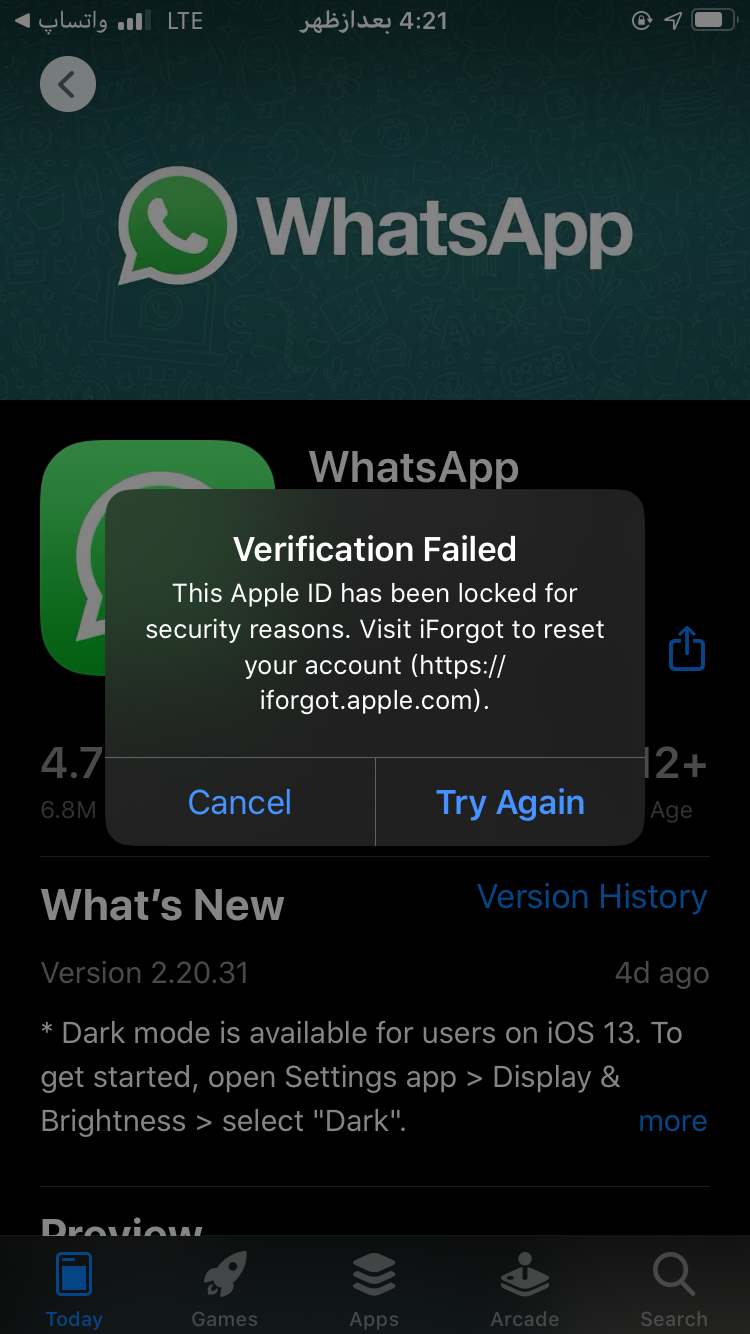The height and width of the screenshot is (1334, 750).
Task: Open the Today tab
Action: coord(74,1290)
